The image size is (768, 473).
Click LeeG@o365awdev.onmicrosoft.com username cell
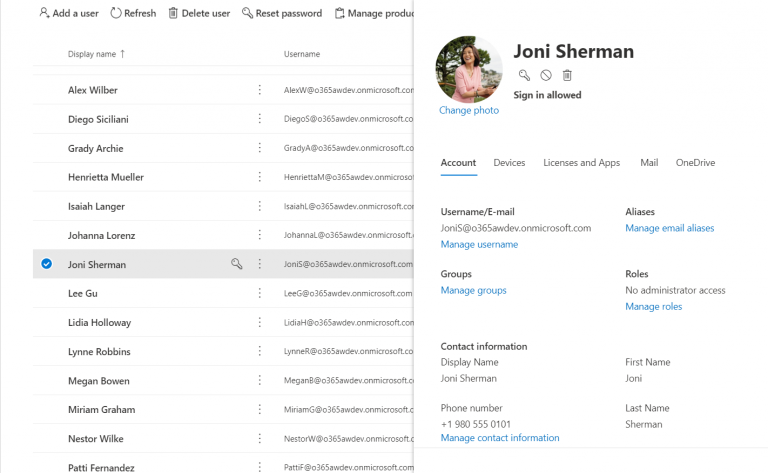pyautogui.click(x=348, y=293)
